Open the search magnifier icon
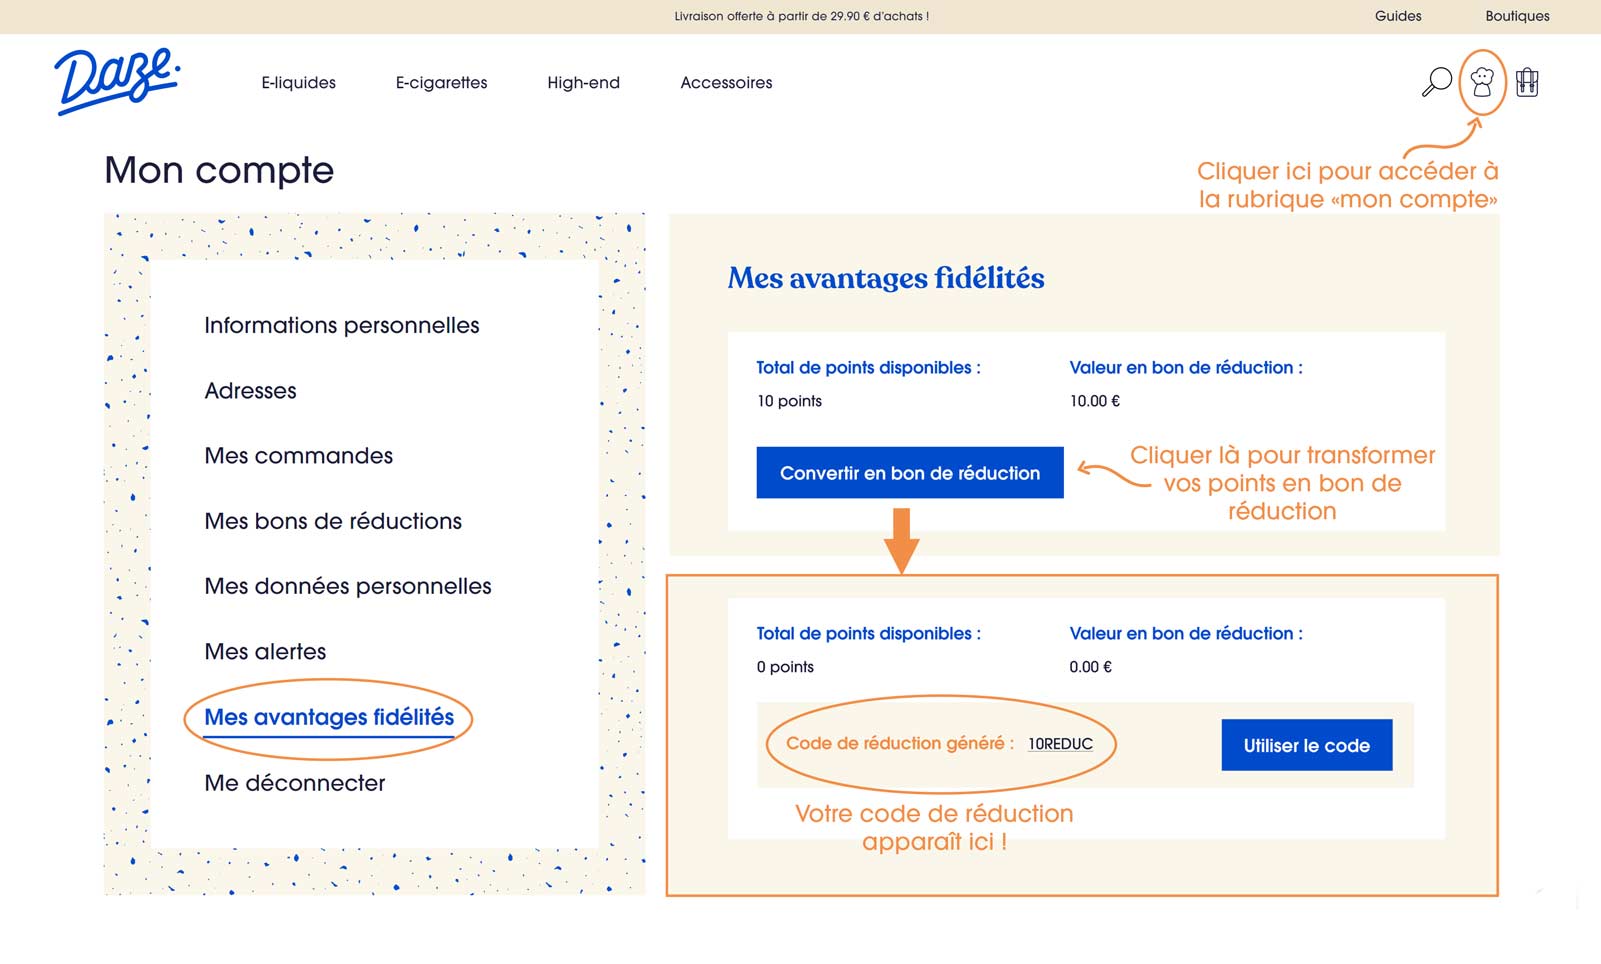Viewport: 1601px width, 964px height. pyautogui.click(x=1436, y=82)
